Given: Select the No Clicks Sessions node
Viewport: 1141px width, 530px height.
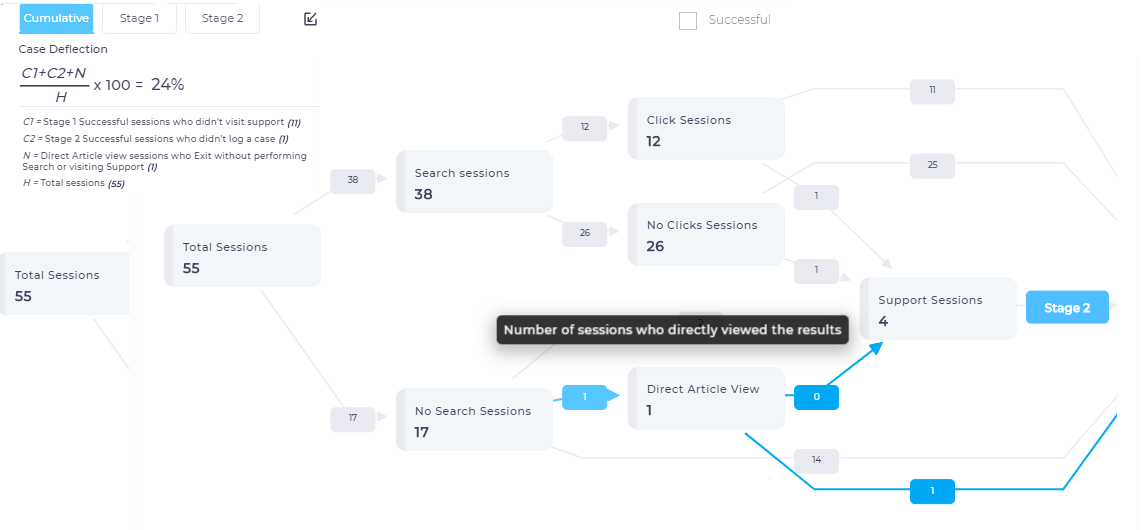Looking at the screenshot, I should pos(707,235).
